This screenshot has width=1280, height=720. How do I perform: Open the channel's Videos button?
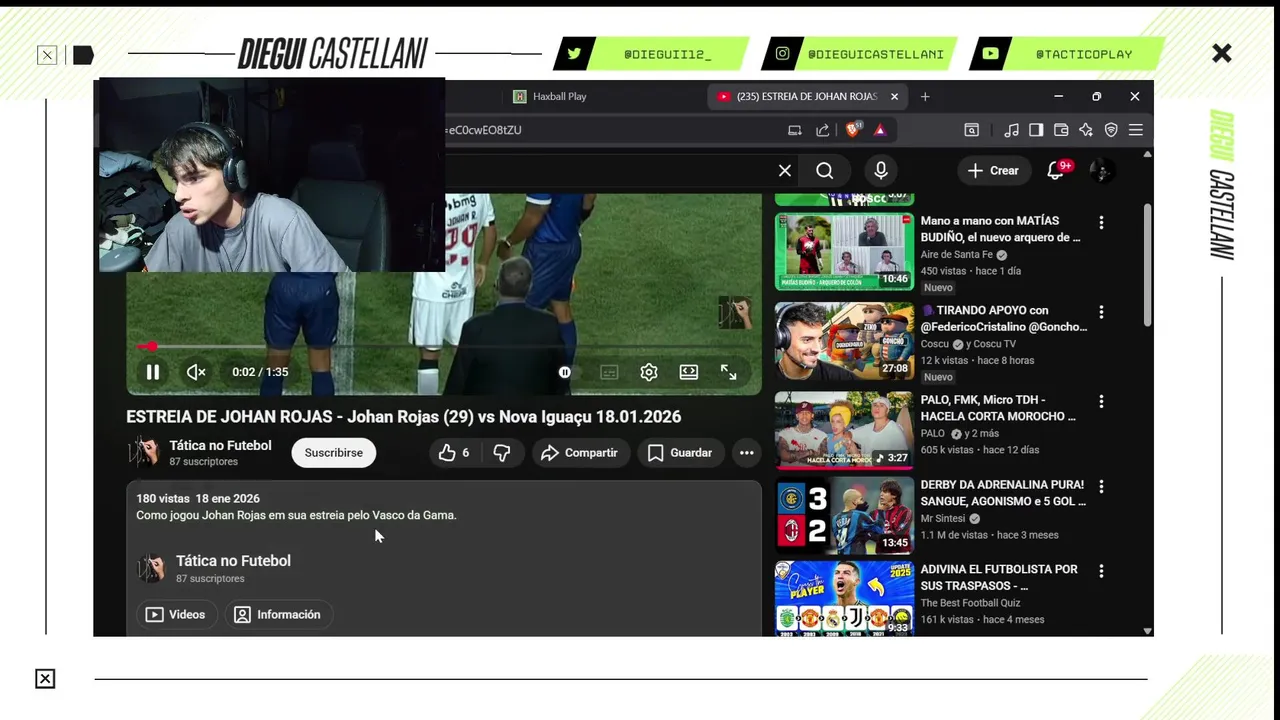[176, 615]
